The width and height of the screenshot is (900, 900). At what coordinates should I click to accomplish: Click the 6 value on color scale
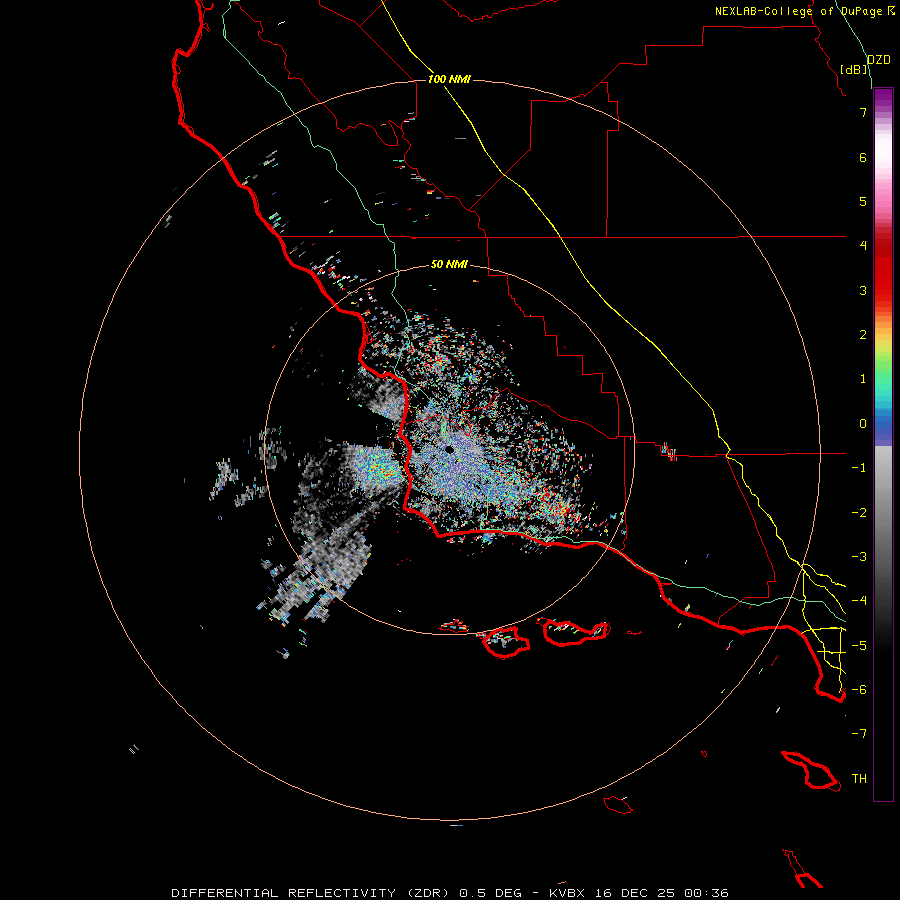863,157
